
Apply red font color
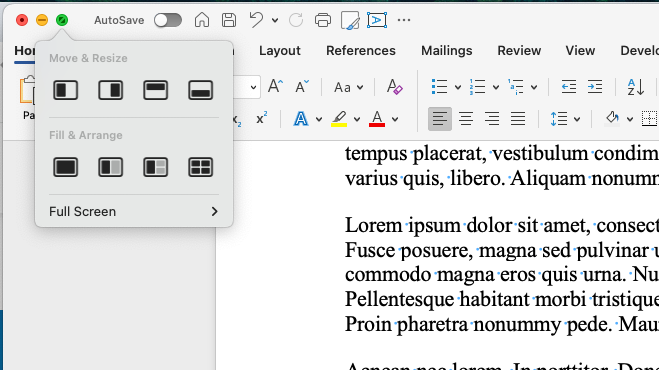coord(377,119)
